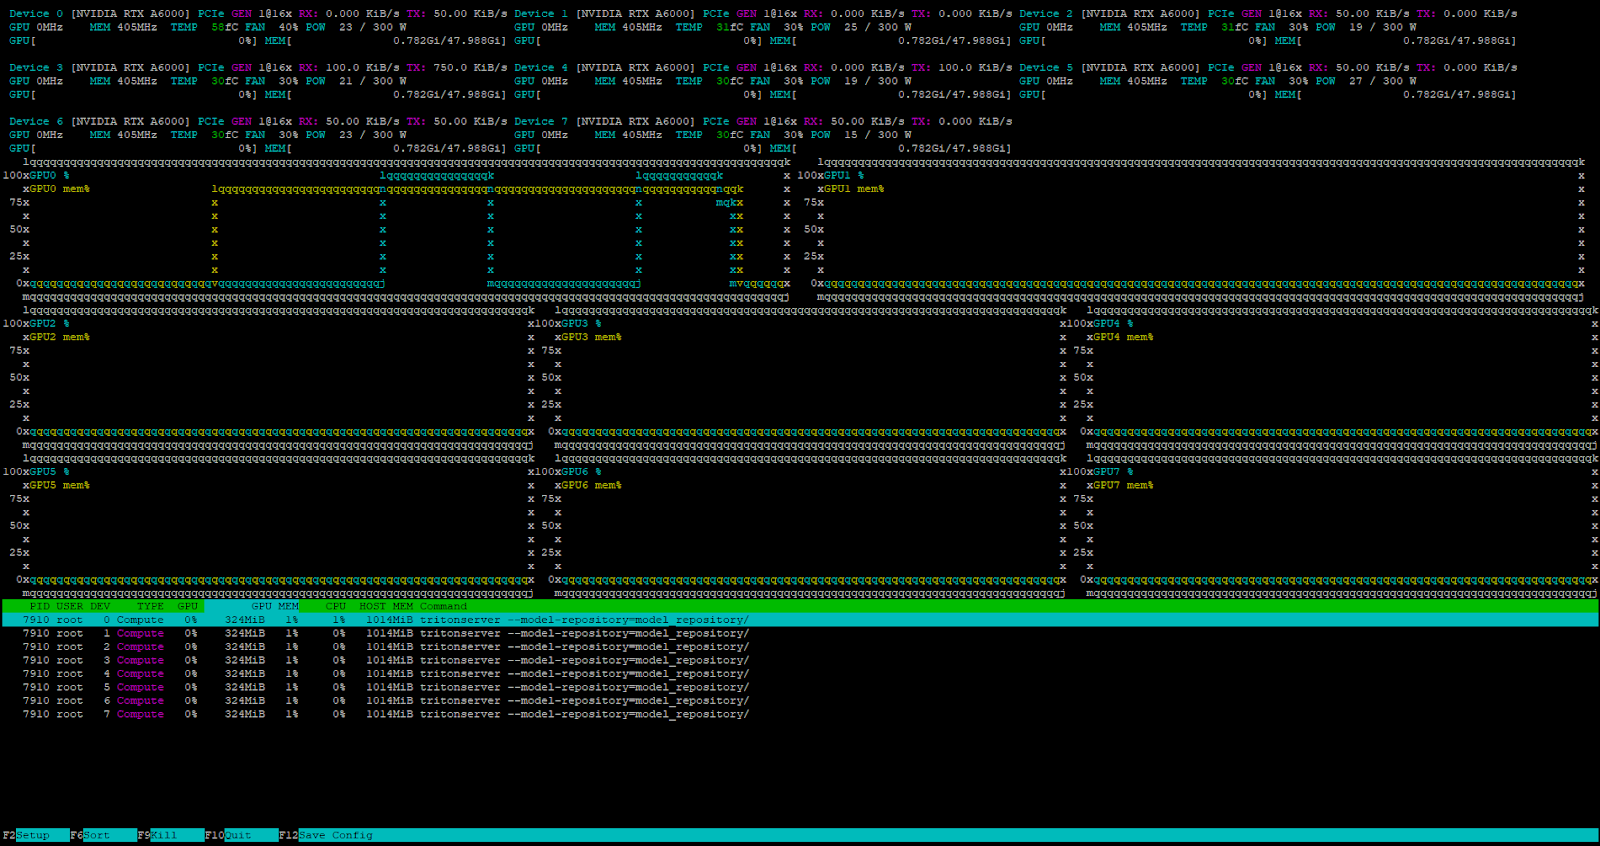Click the 'Device 7 [NVIDIA RTX A6000]' header
This screenshot has height=846, width=1600.
[604, 122]
